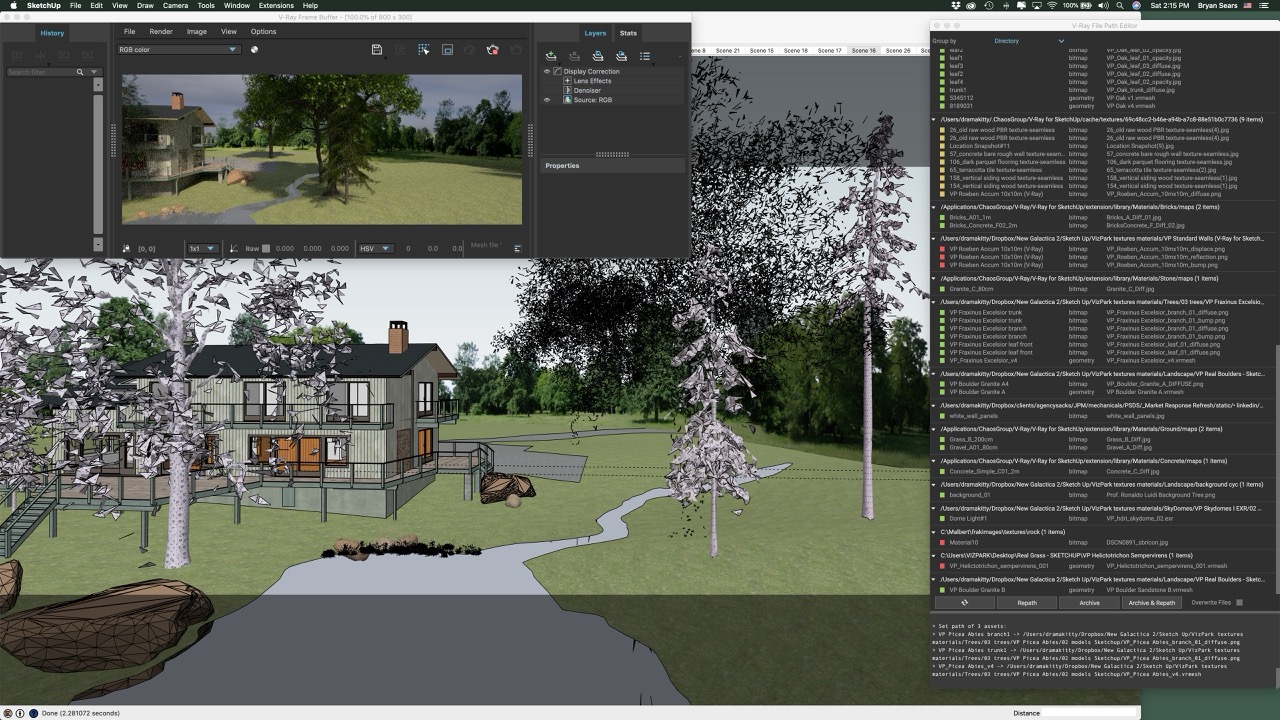
Task: Select the Dome Light#1 asset row
Action: click(x=1100, y=519)
